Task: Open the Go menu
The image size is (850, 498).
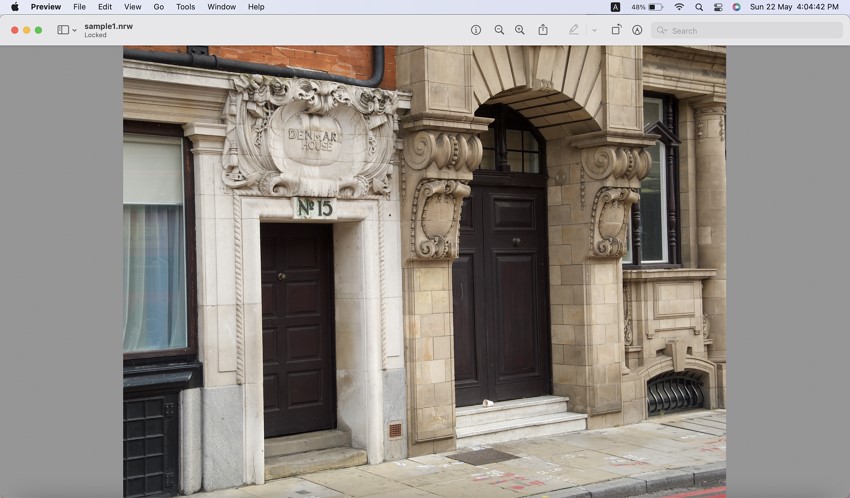Action: [158, 7]
